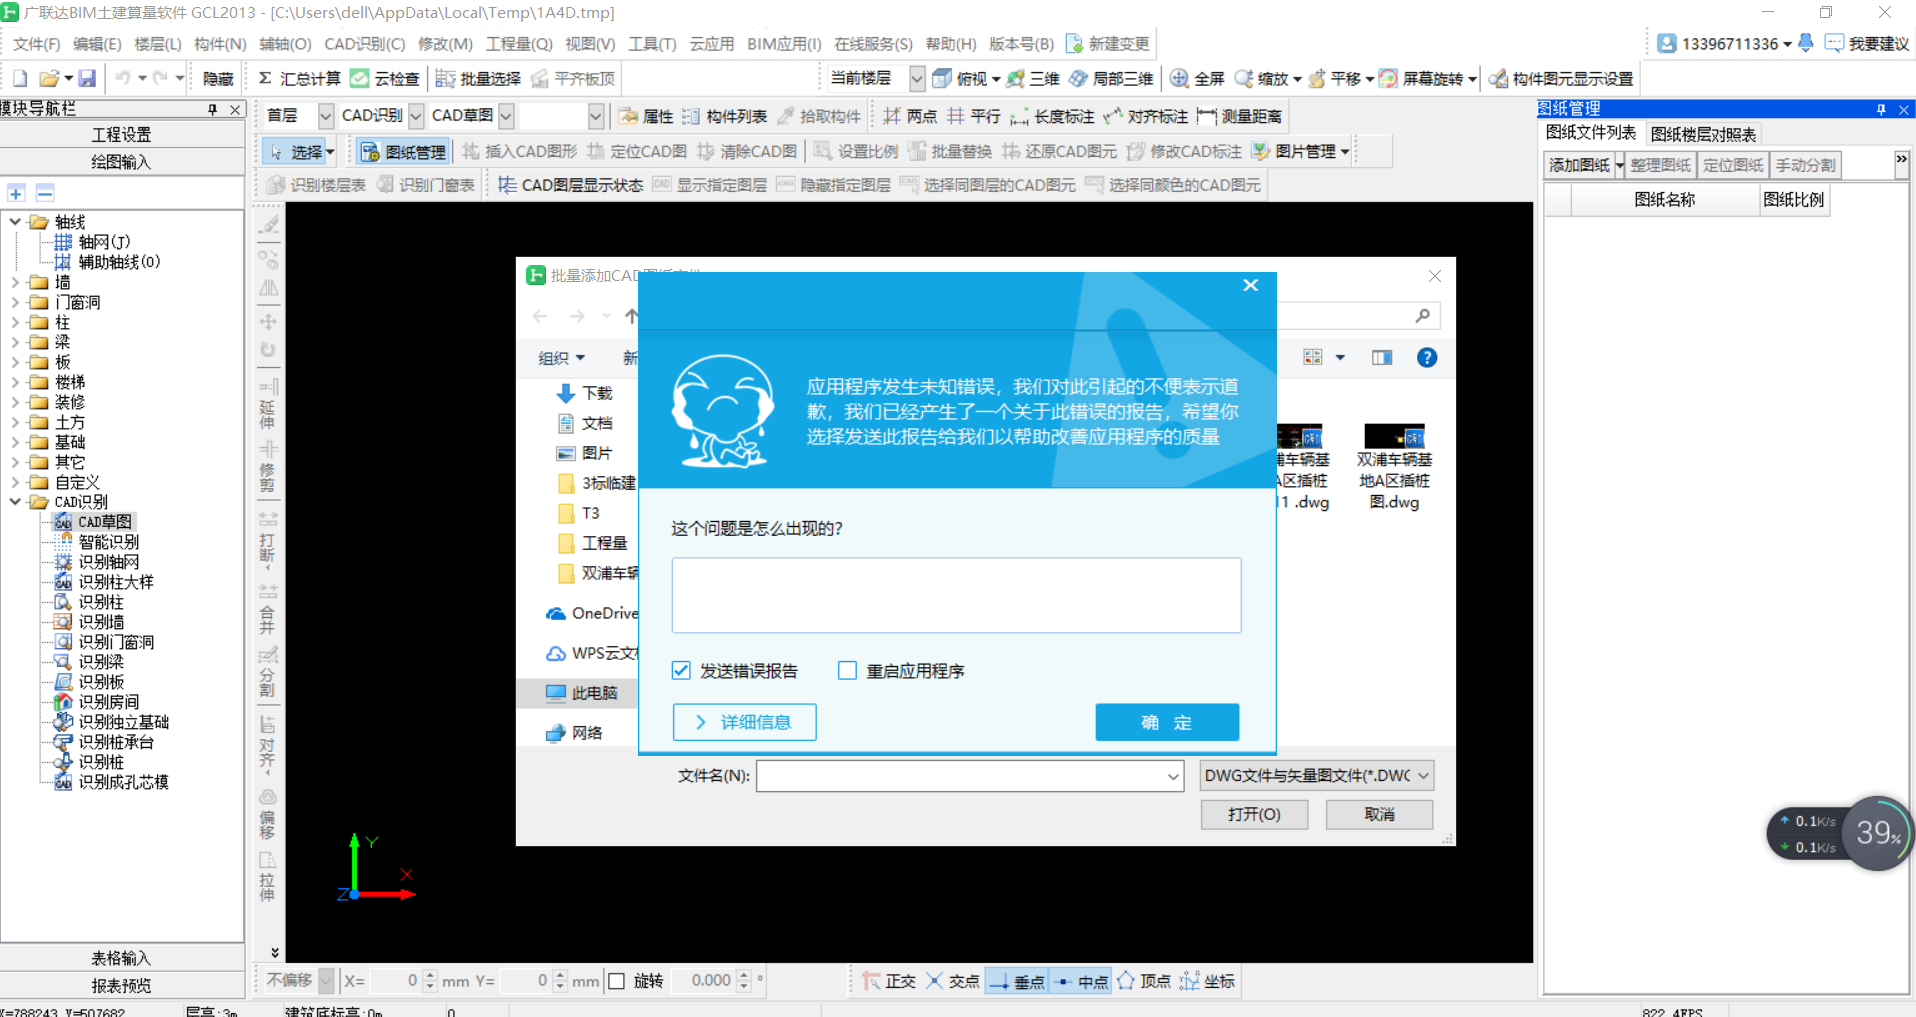1916x1017 pixels.
Task: Click the 图纸管理 drawing management button
Action: [x=402, y=151]
